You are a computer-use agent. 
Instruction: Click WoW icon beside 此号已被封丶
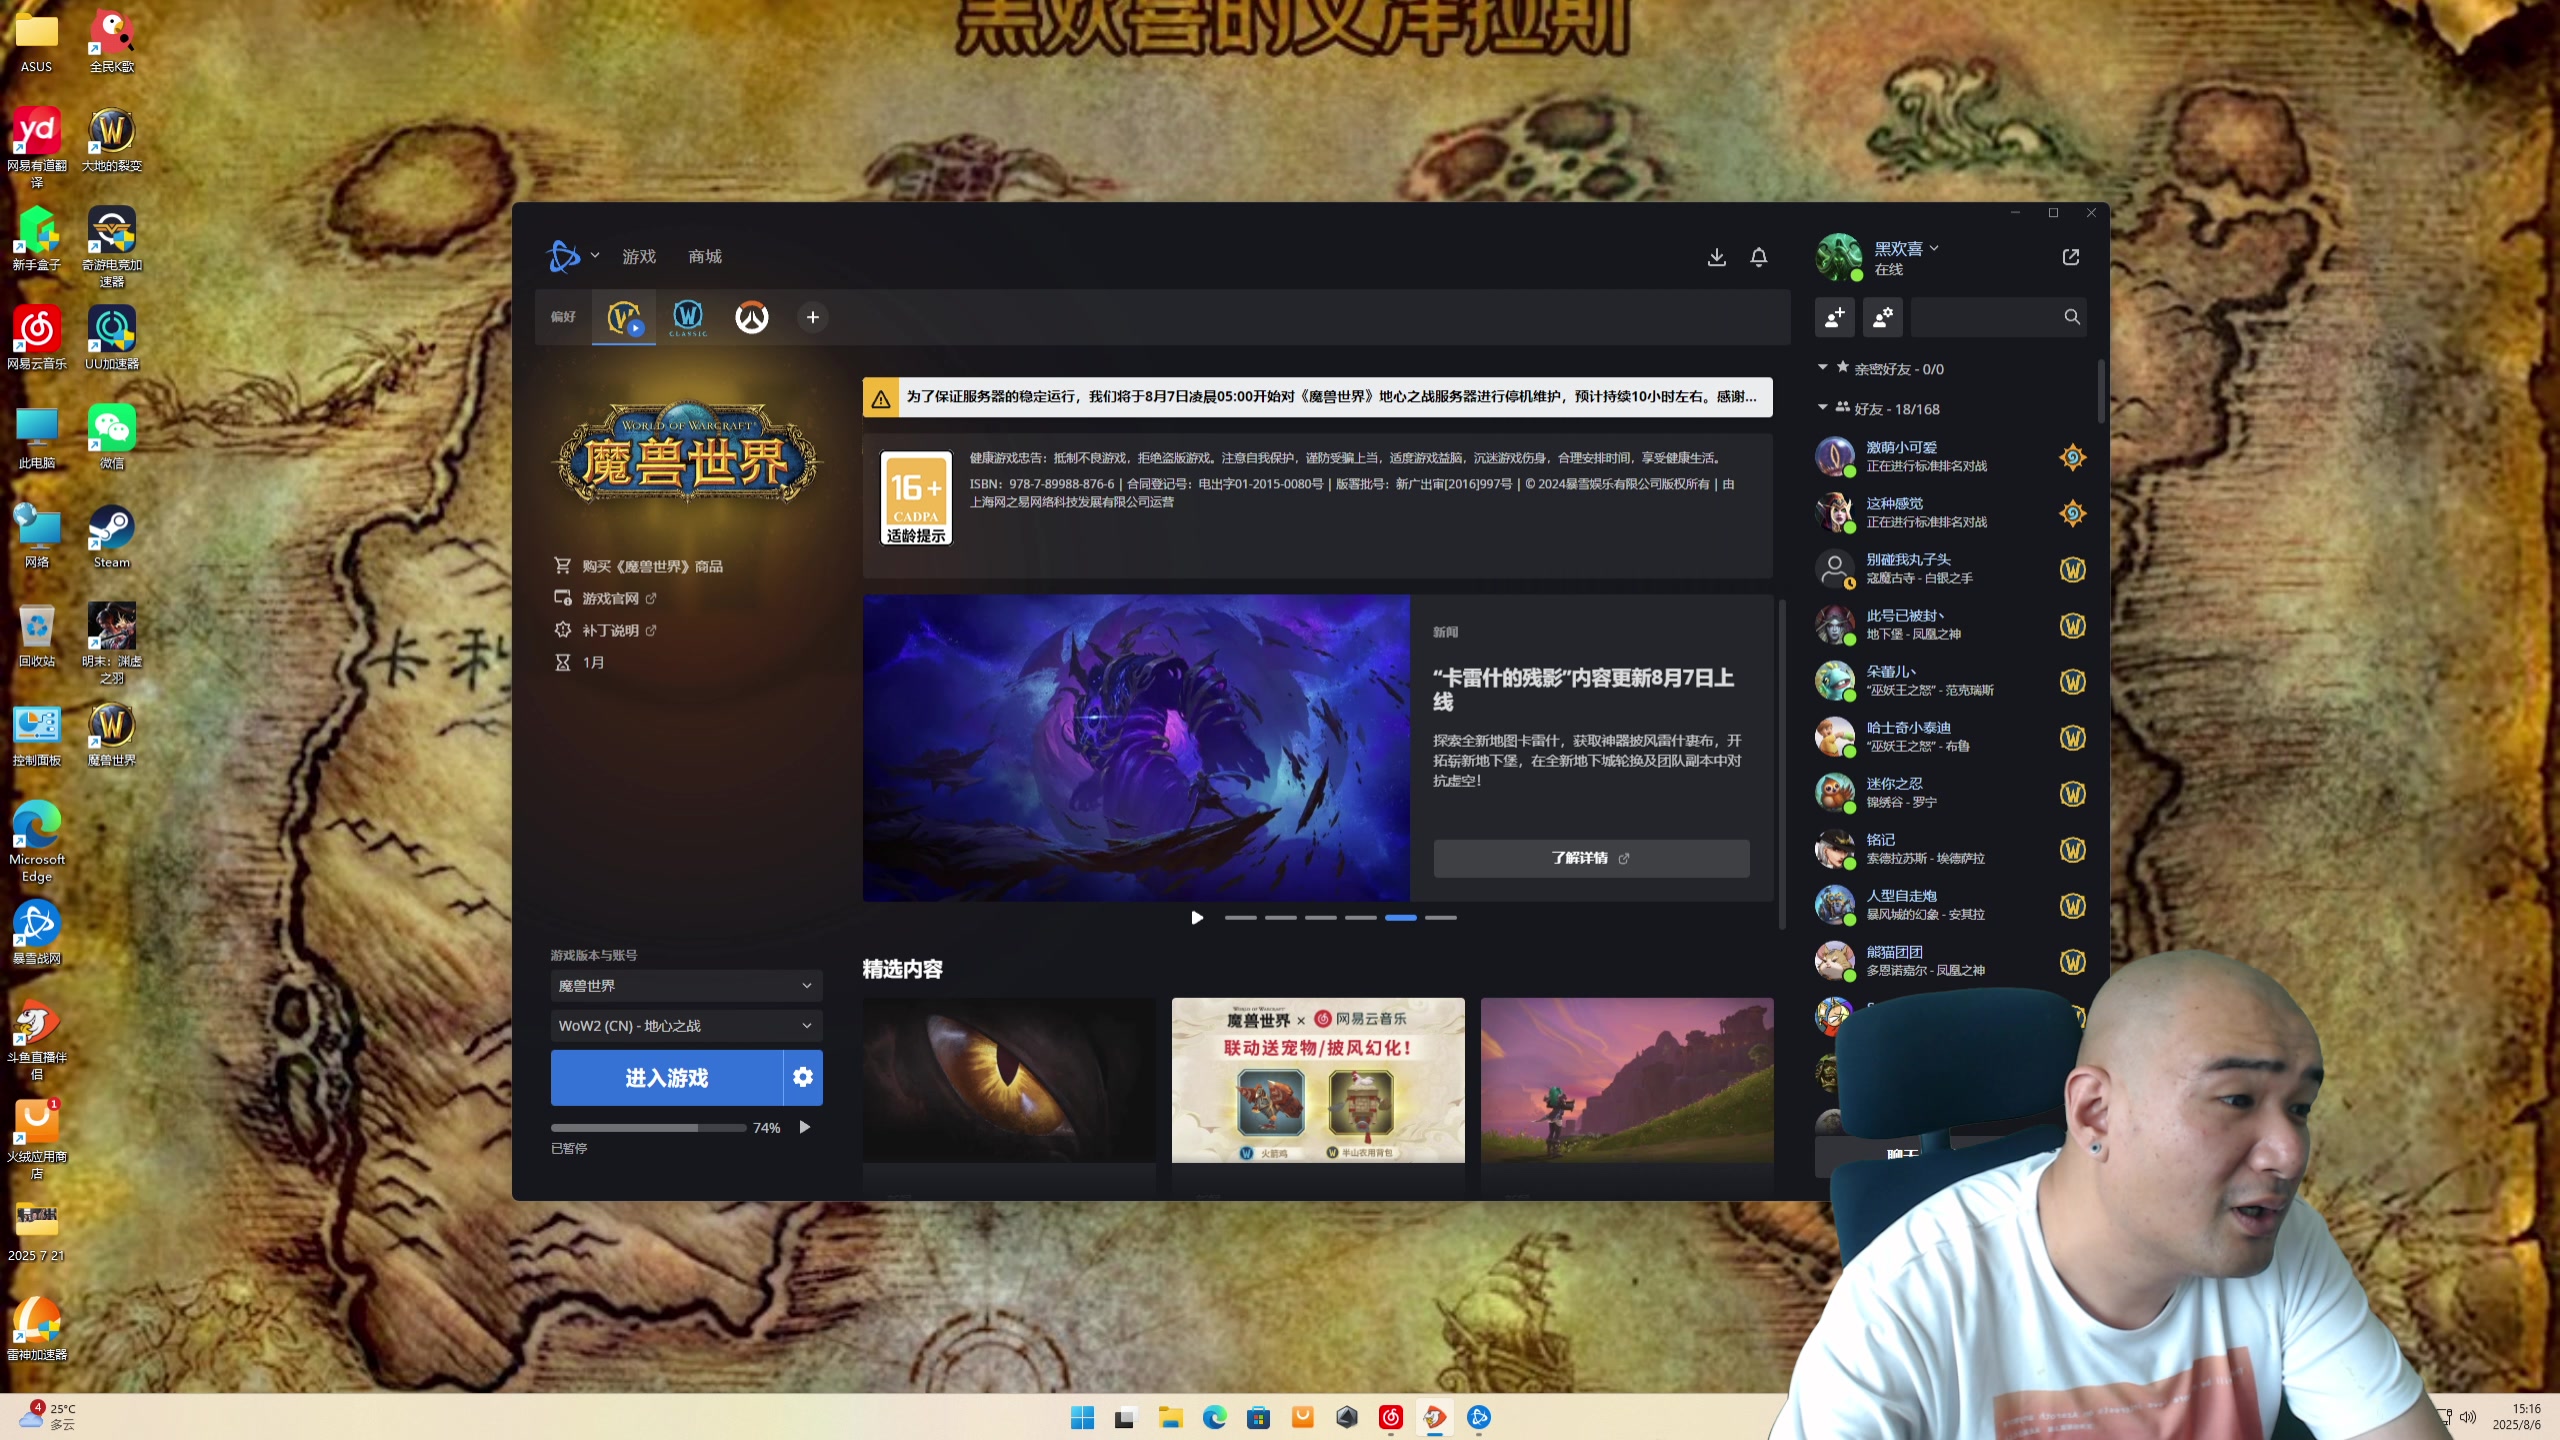point(2072,626)
